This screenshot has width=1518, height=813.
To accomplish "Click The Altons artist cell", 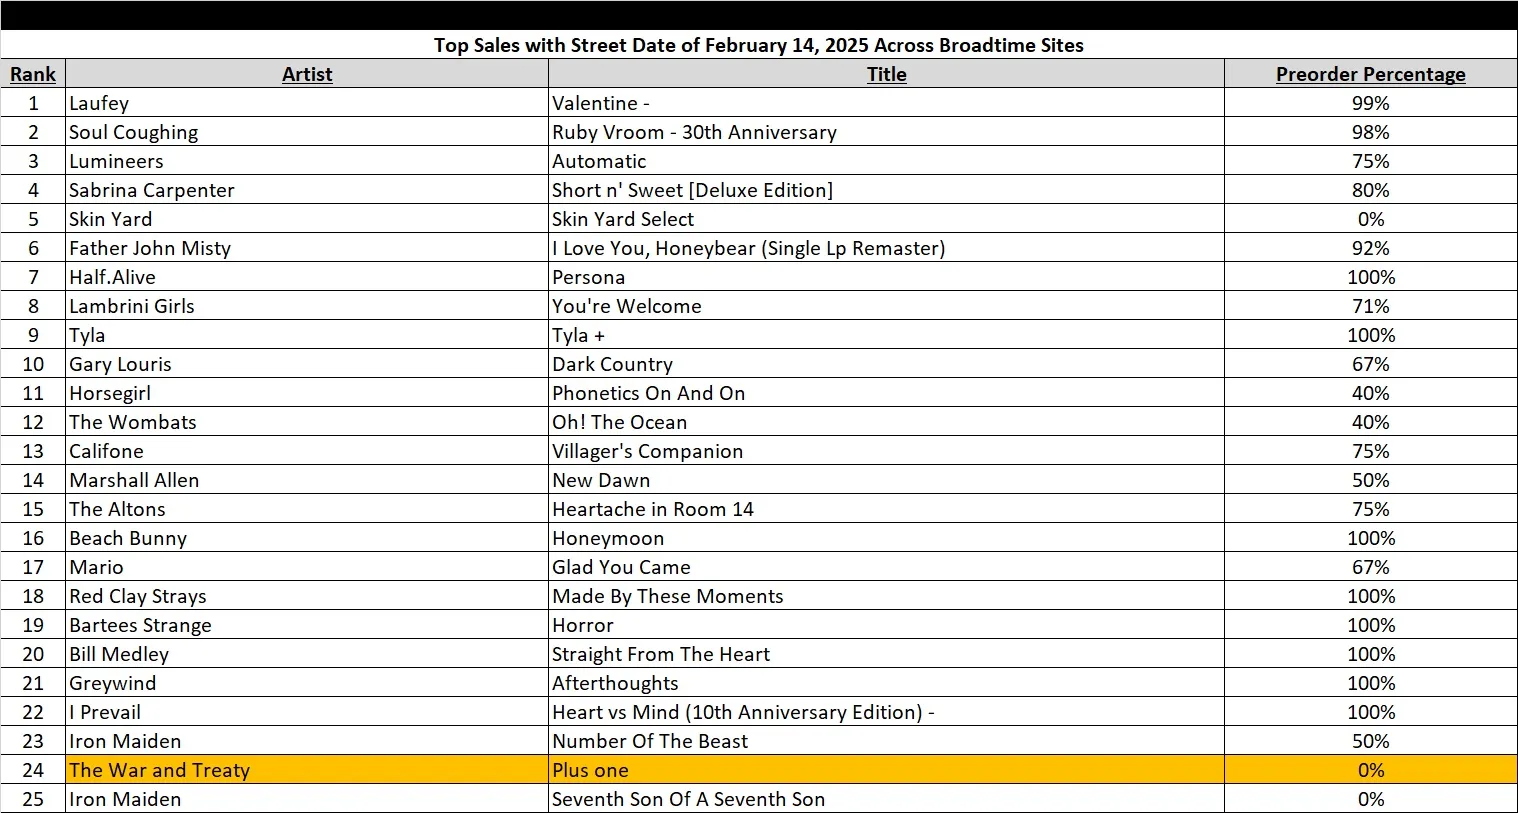I will [307, 509].
